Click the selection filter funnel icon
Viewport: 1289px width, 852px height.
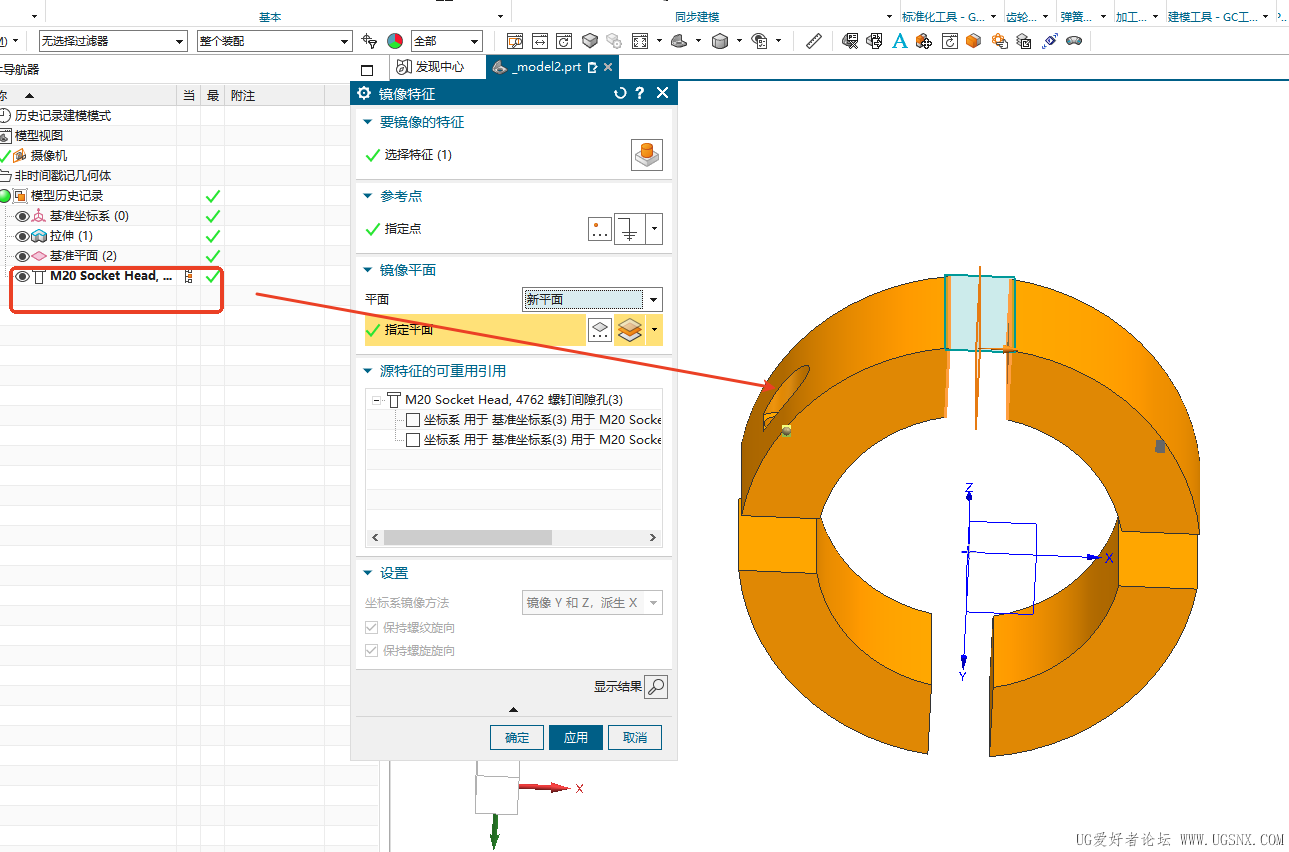(x=370, y=41)
